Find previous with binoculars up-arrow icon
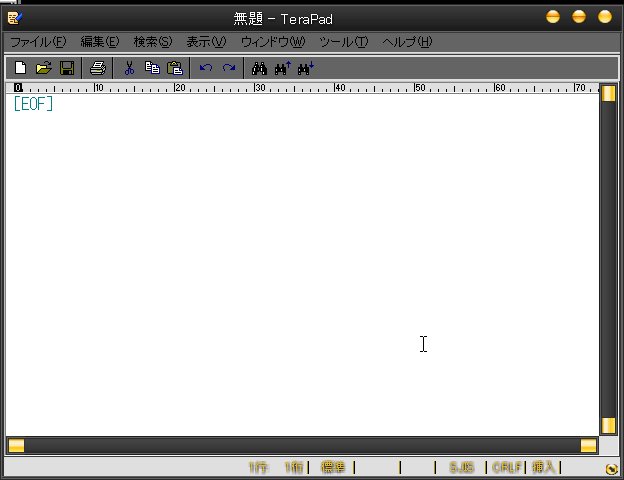The width and height of the screenshot is (624, 480). coord(283,68)
